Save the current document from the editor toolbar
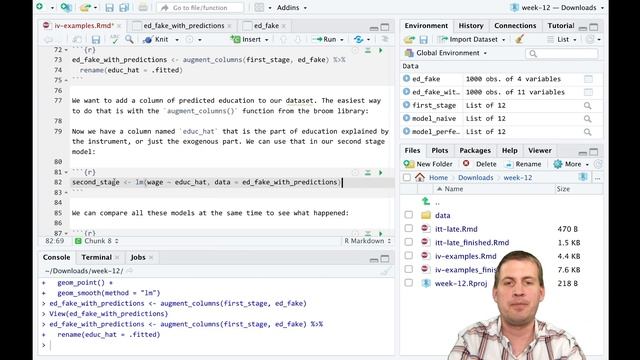The image size is (640, 360). pyautogui.click(x=96, y=40)
